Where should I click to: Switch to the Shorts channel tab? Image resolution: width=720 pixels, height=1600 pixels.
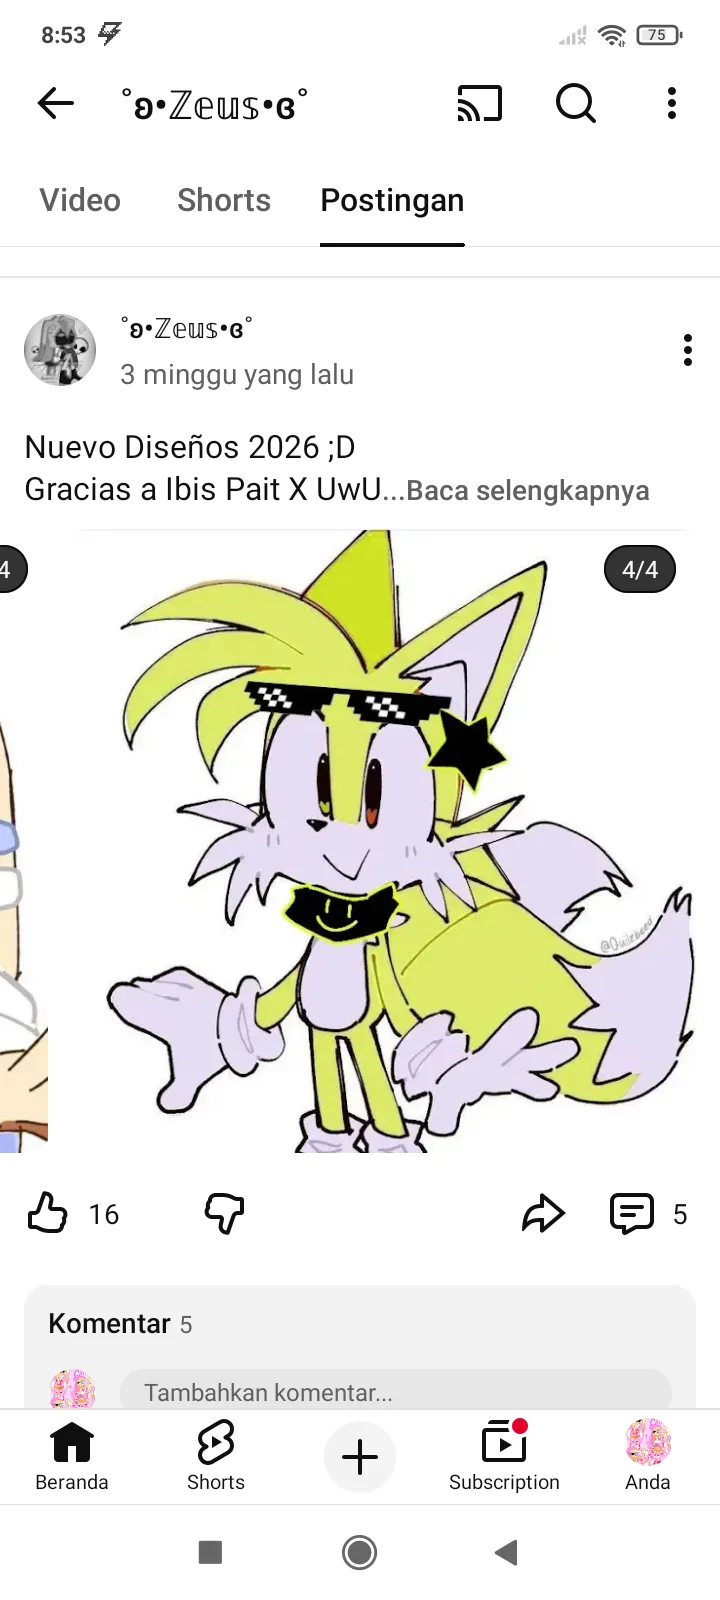pyautogui.click(x=224, y=200)
